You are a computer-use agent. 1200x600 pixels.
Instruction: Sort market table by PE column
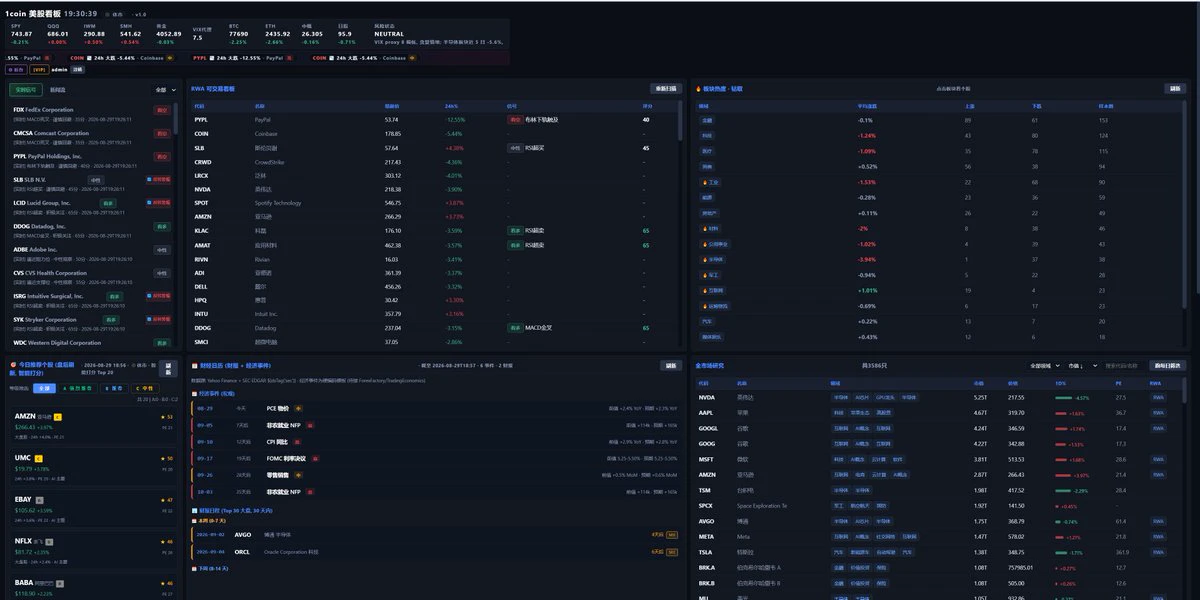click(1118, 383)
